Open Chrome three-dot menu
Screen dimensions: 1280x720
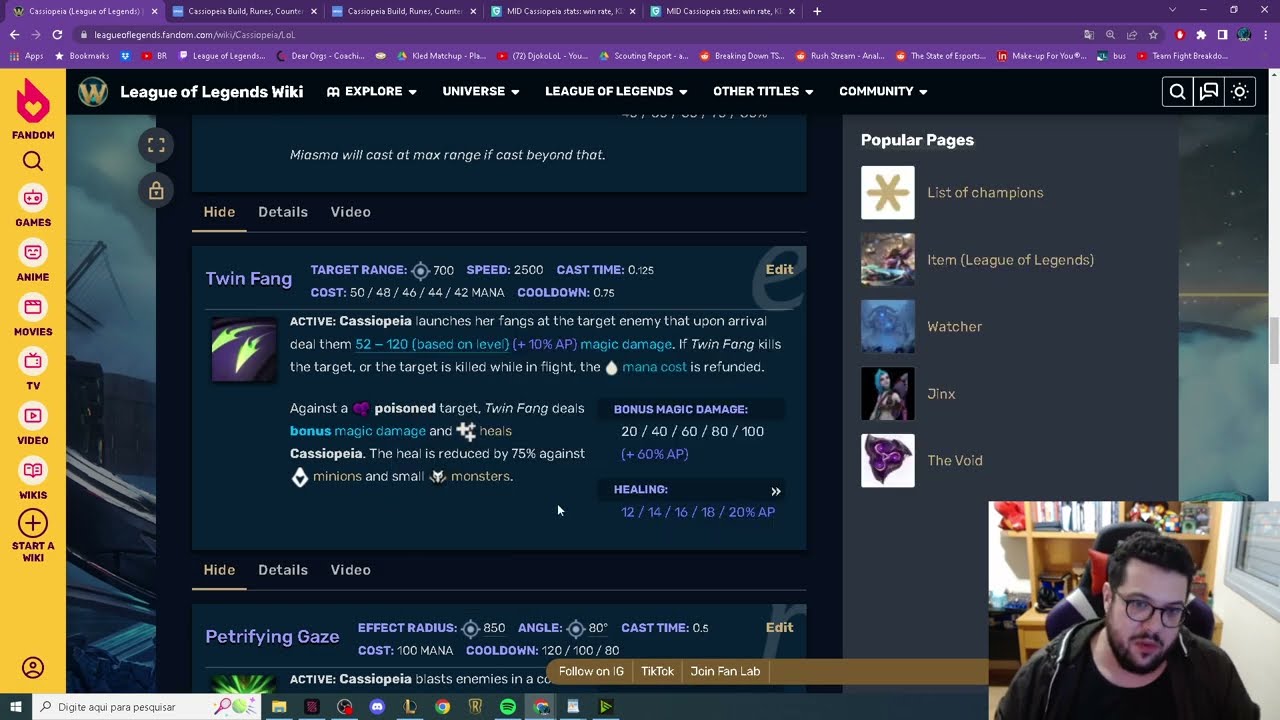coord(1265,34)
